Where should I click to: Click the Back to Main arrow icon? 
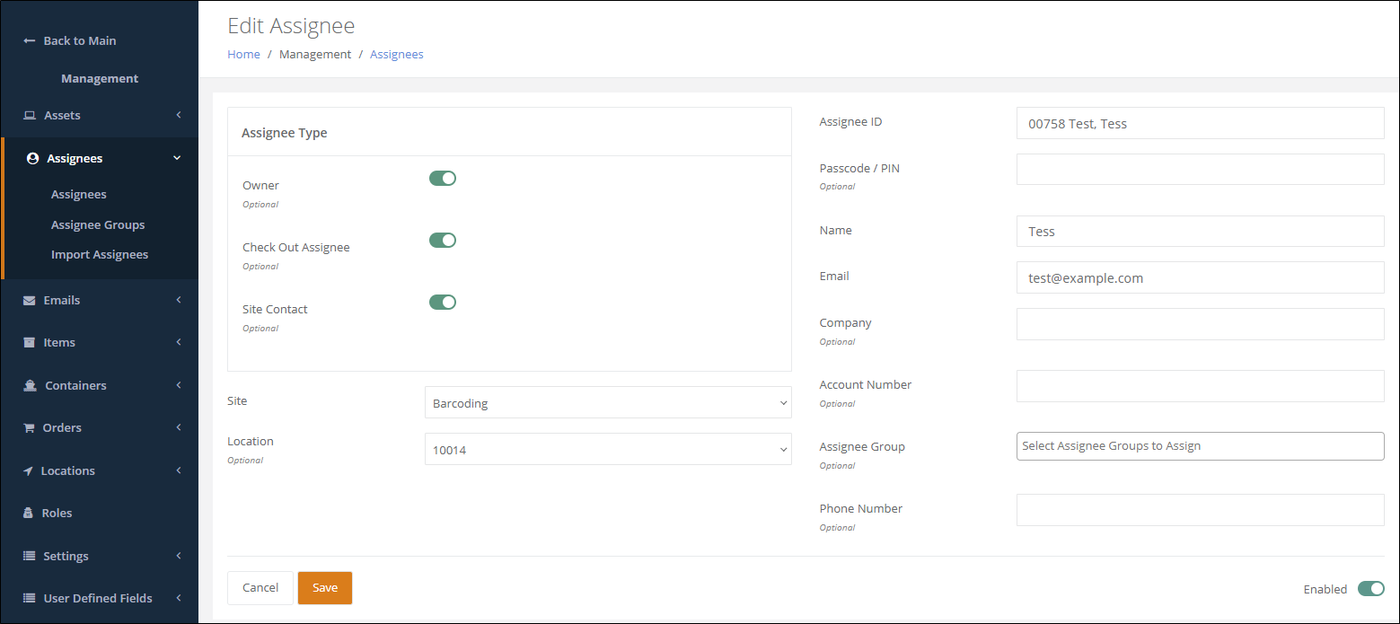click(x=29, y=41)
